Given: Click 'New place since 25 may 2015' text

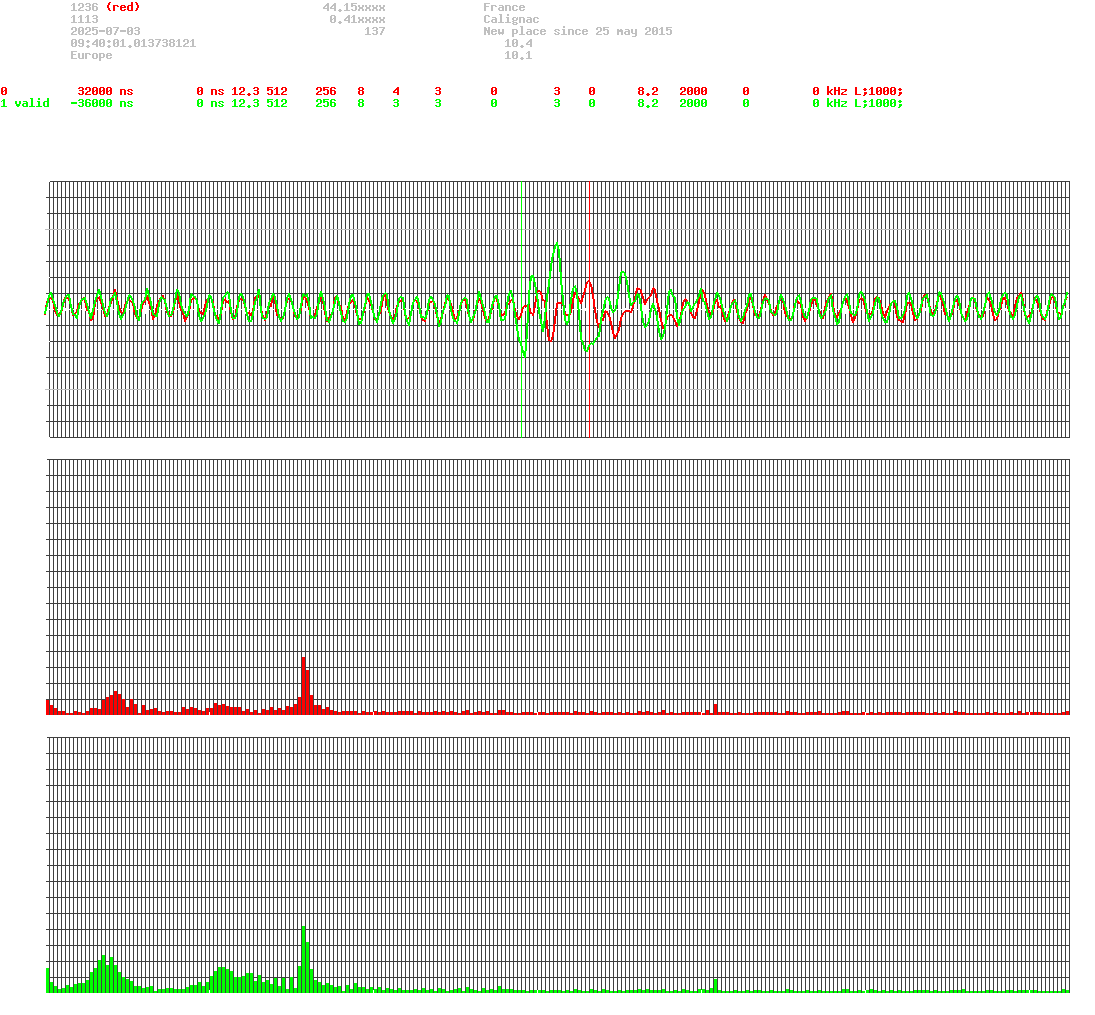Looking at the screenshot, I should click(x=578, y=31).
